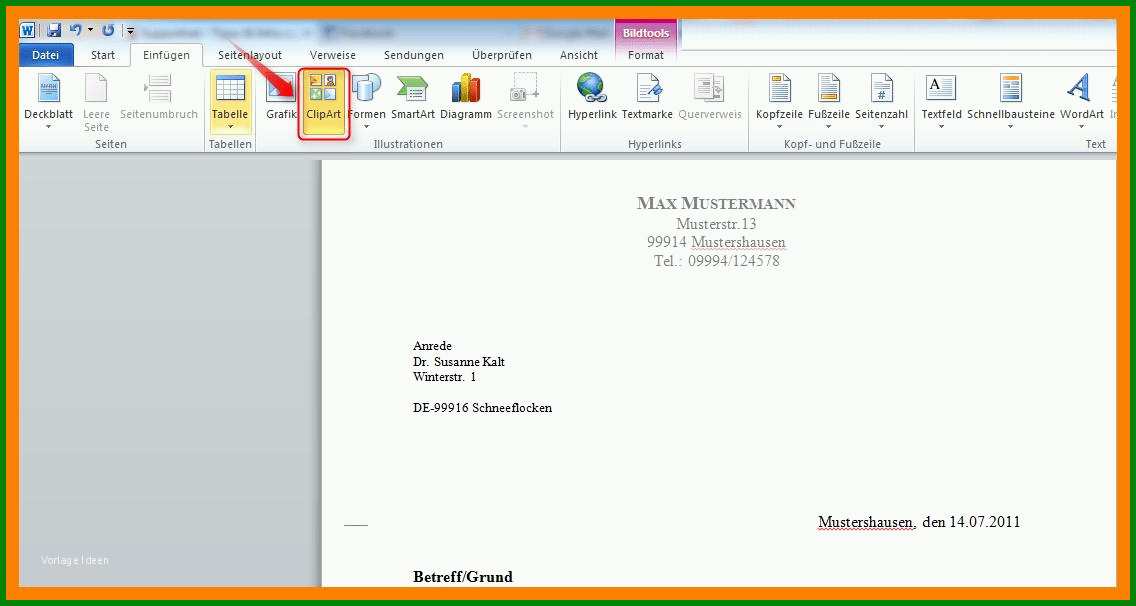Viewport: 1136px width, 606px height.
Task: Switch to the Start tab
Action: click(x=103, y=55)
